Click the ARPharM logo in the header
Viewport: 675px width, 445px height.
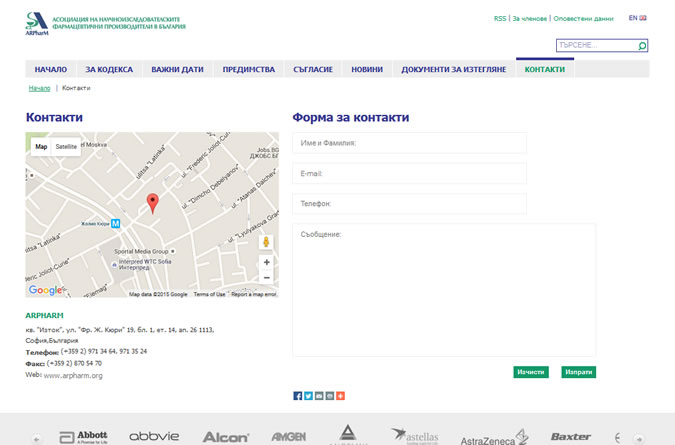(37, 24)
